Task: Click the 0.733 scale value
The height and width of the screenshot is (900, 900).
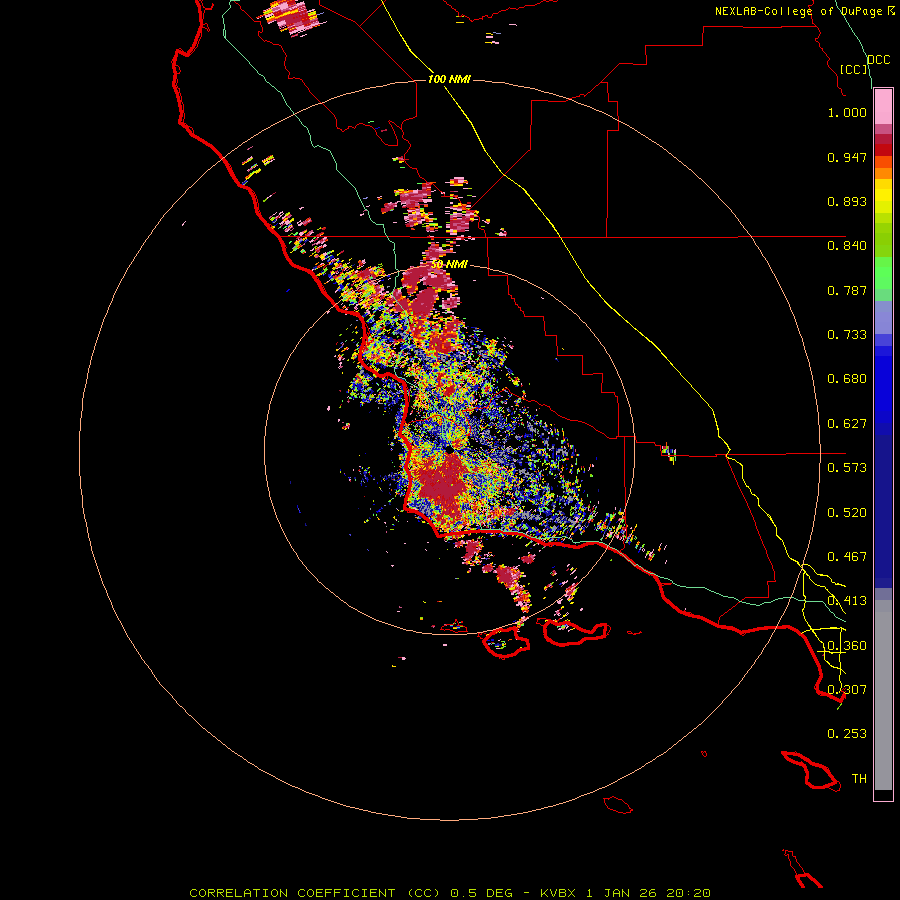Action: click(847, 335)
